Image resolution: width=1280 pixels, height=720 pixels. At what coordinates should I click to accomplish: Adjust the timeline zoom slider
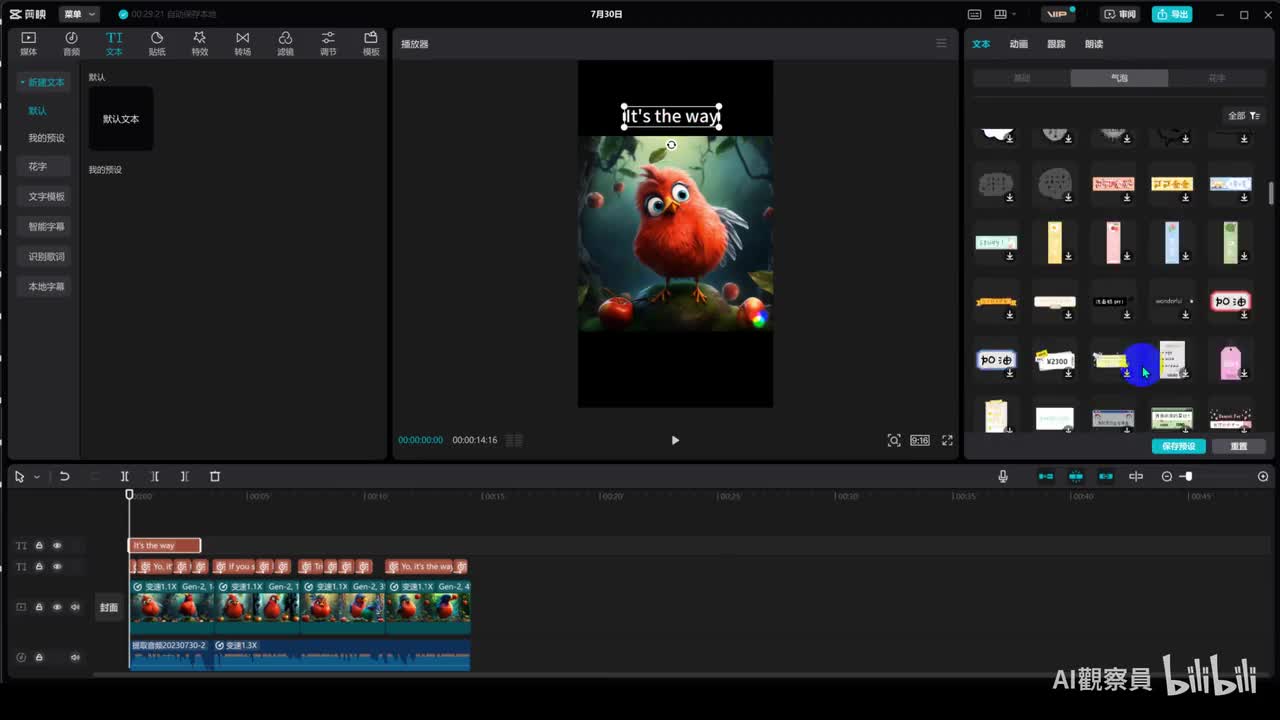pos(1187,477)
